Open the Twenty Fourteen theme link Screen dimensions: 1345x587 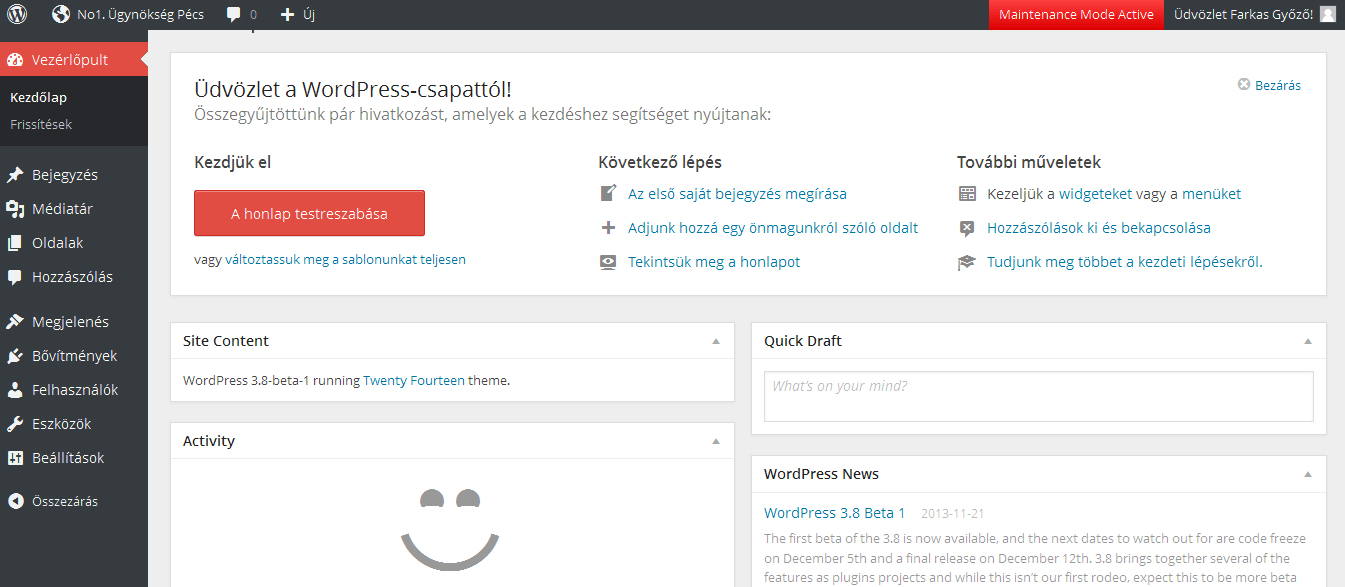(x=414, y=380)
